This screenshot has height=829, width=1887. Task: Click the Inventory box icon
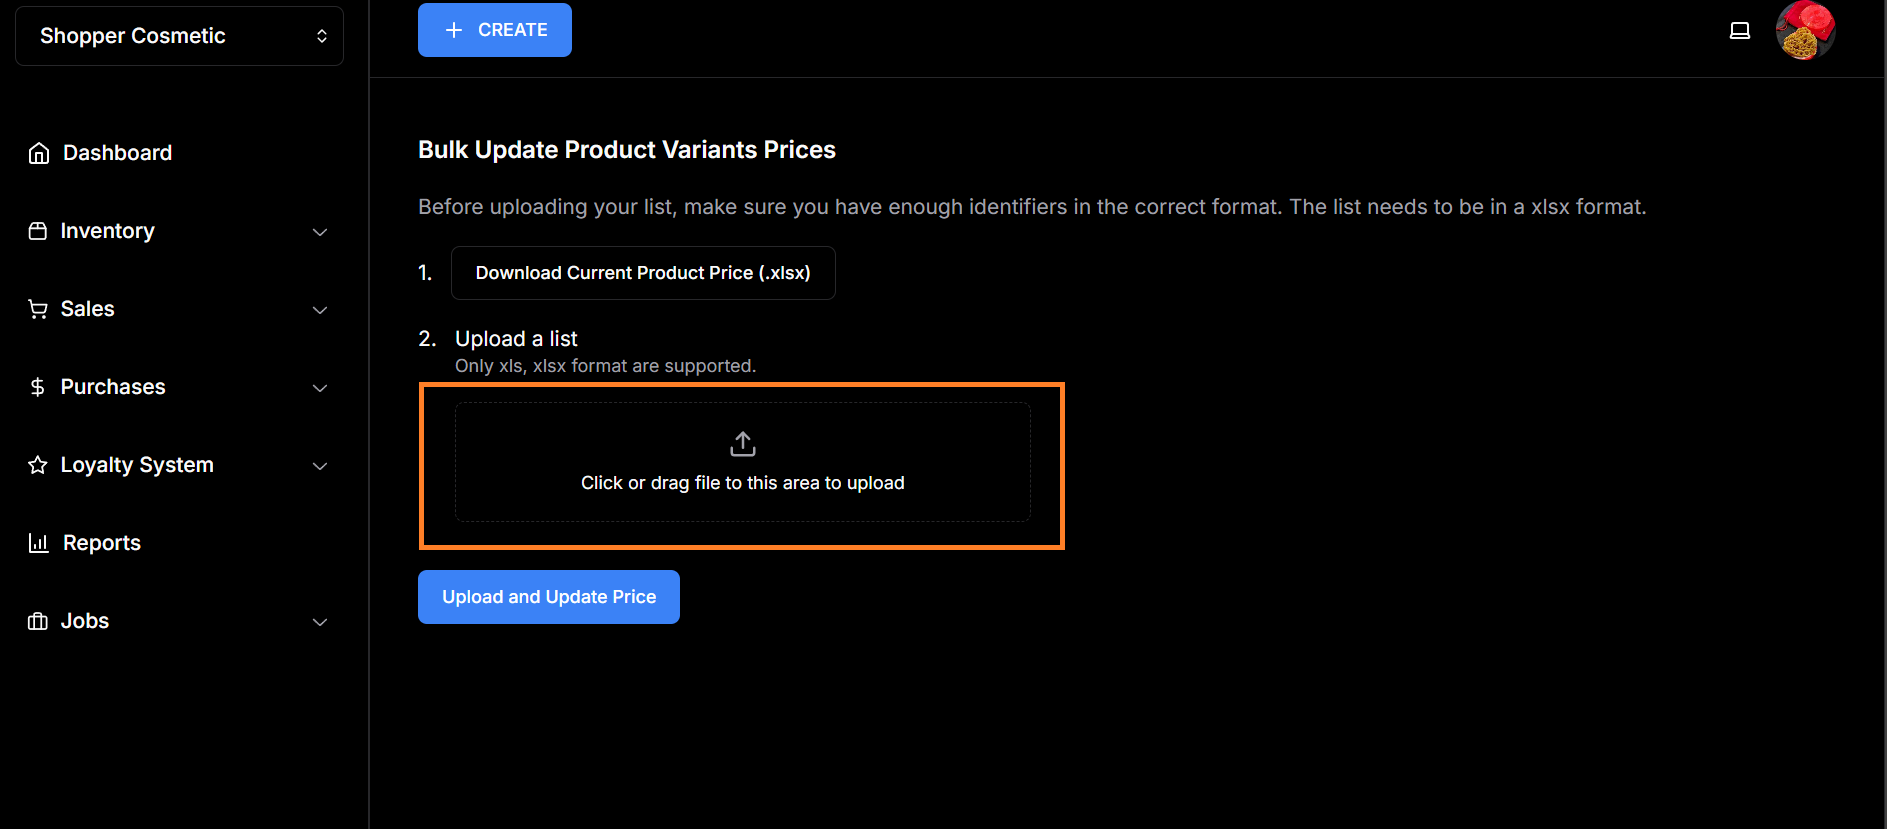(x=38, y=231)
